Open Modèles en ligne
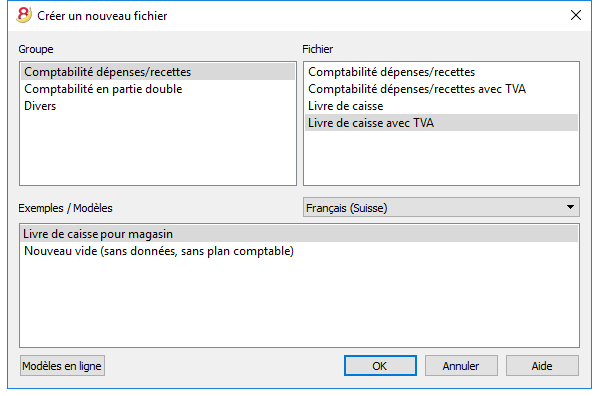Image resolution: width=599 pixels, height=396 pixels. (62, 366)
